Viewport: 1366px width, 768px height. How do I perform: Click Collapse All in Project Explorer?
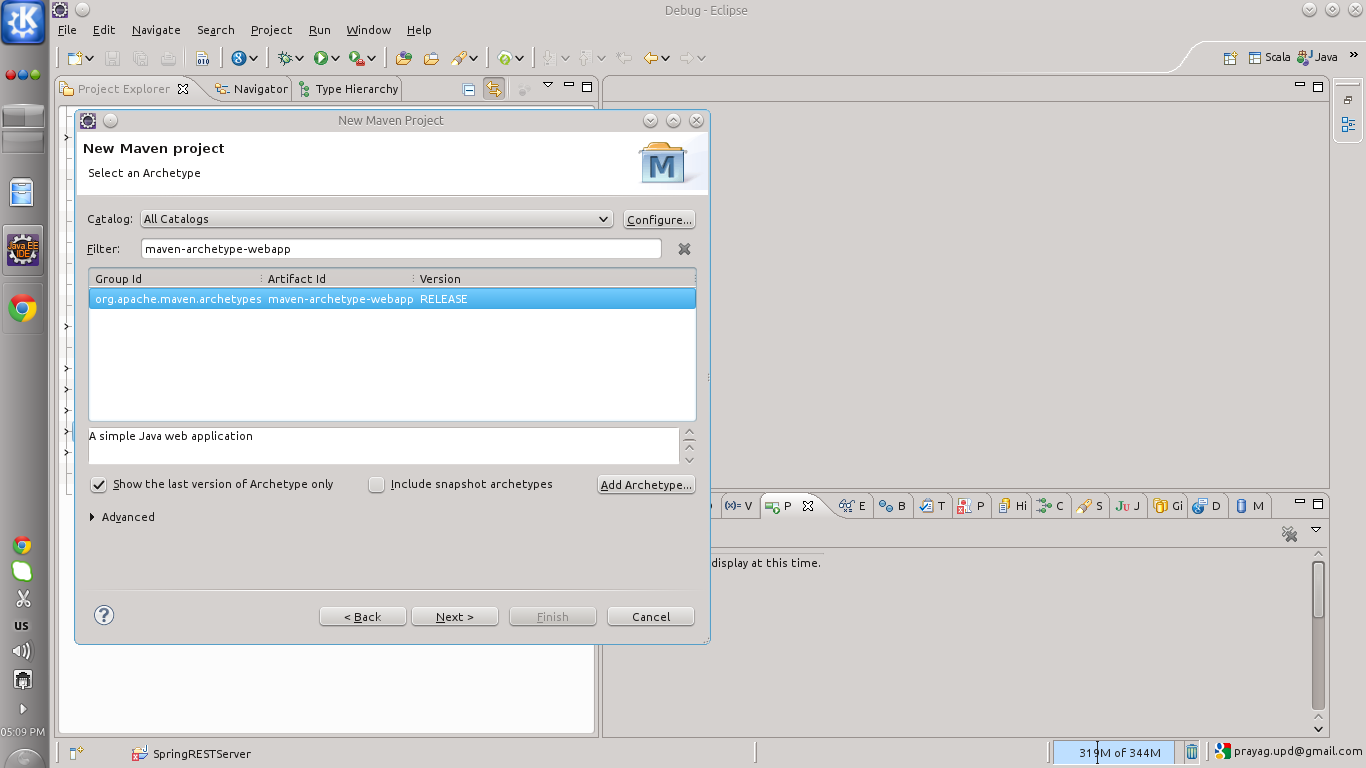469,89
